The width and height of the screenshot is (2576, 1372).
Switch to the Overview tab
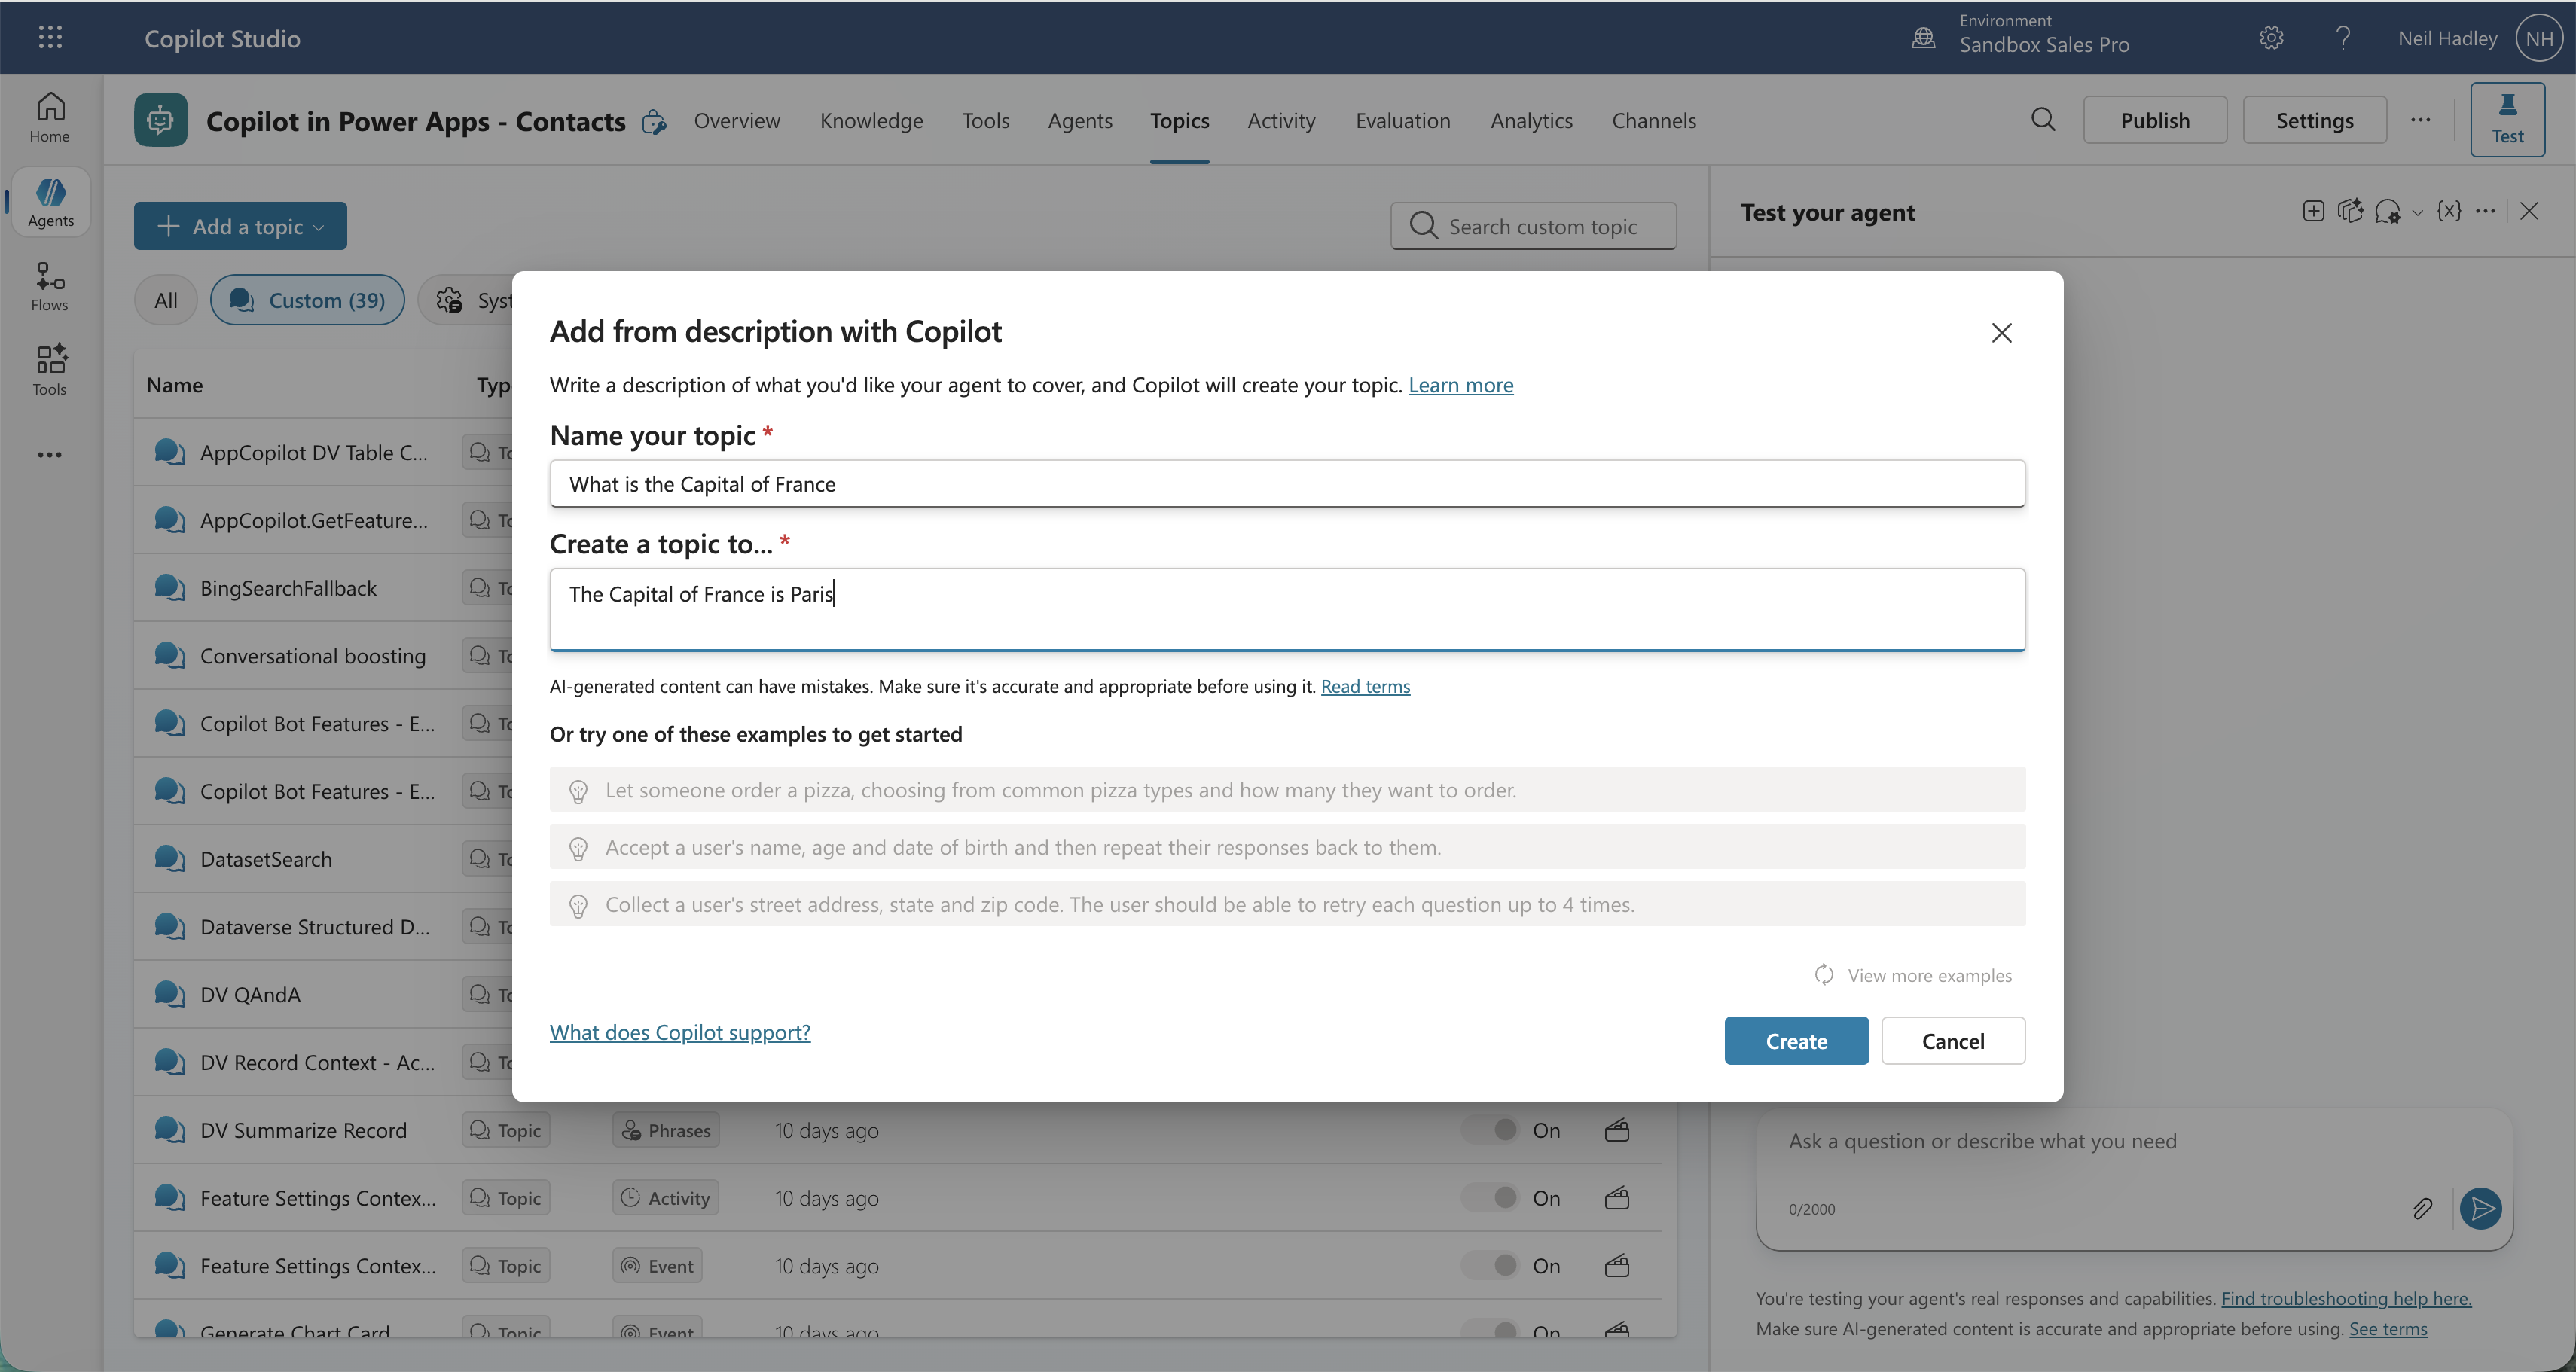(737, 121)
